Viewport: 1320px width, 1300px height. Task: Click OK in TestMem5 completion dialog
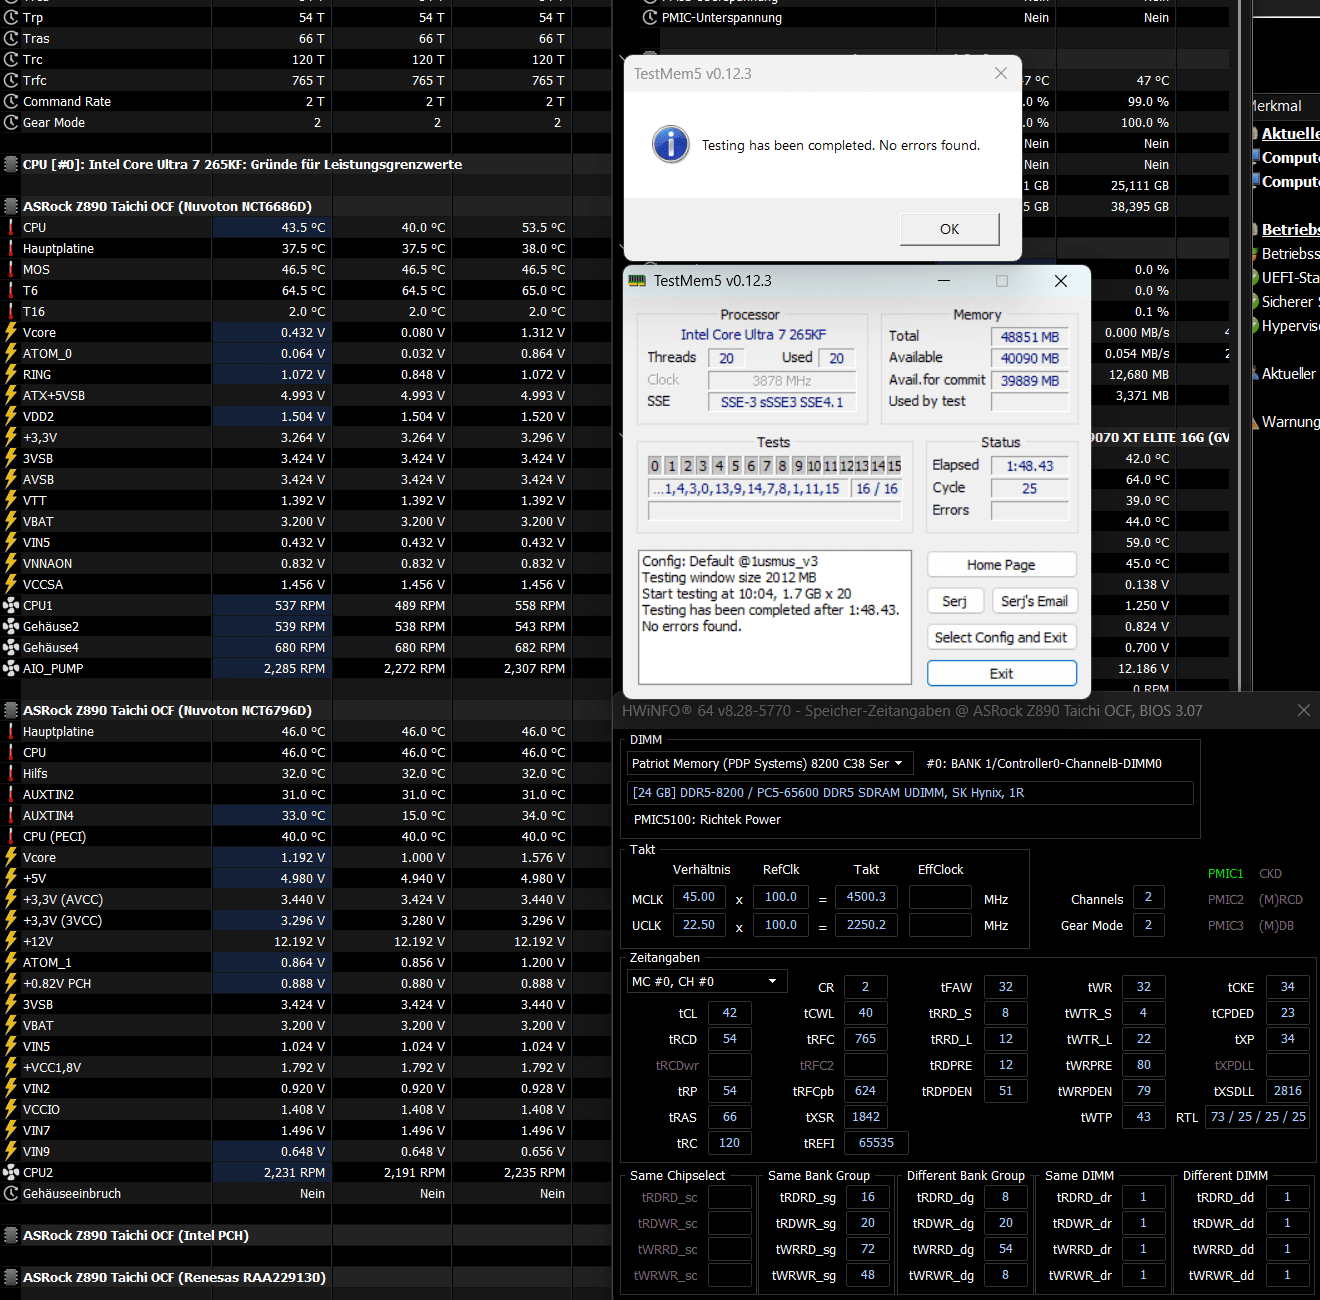[949, 229]
